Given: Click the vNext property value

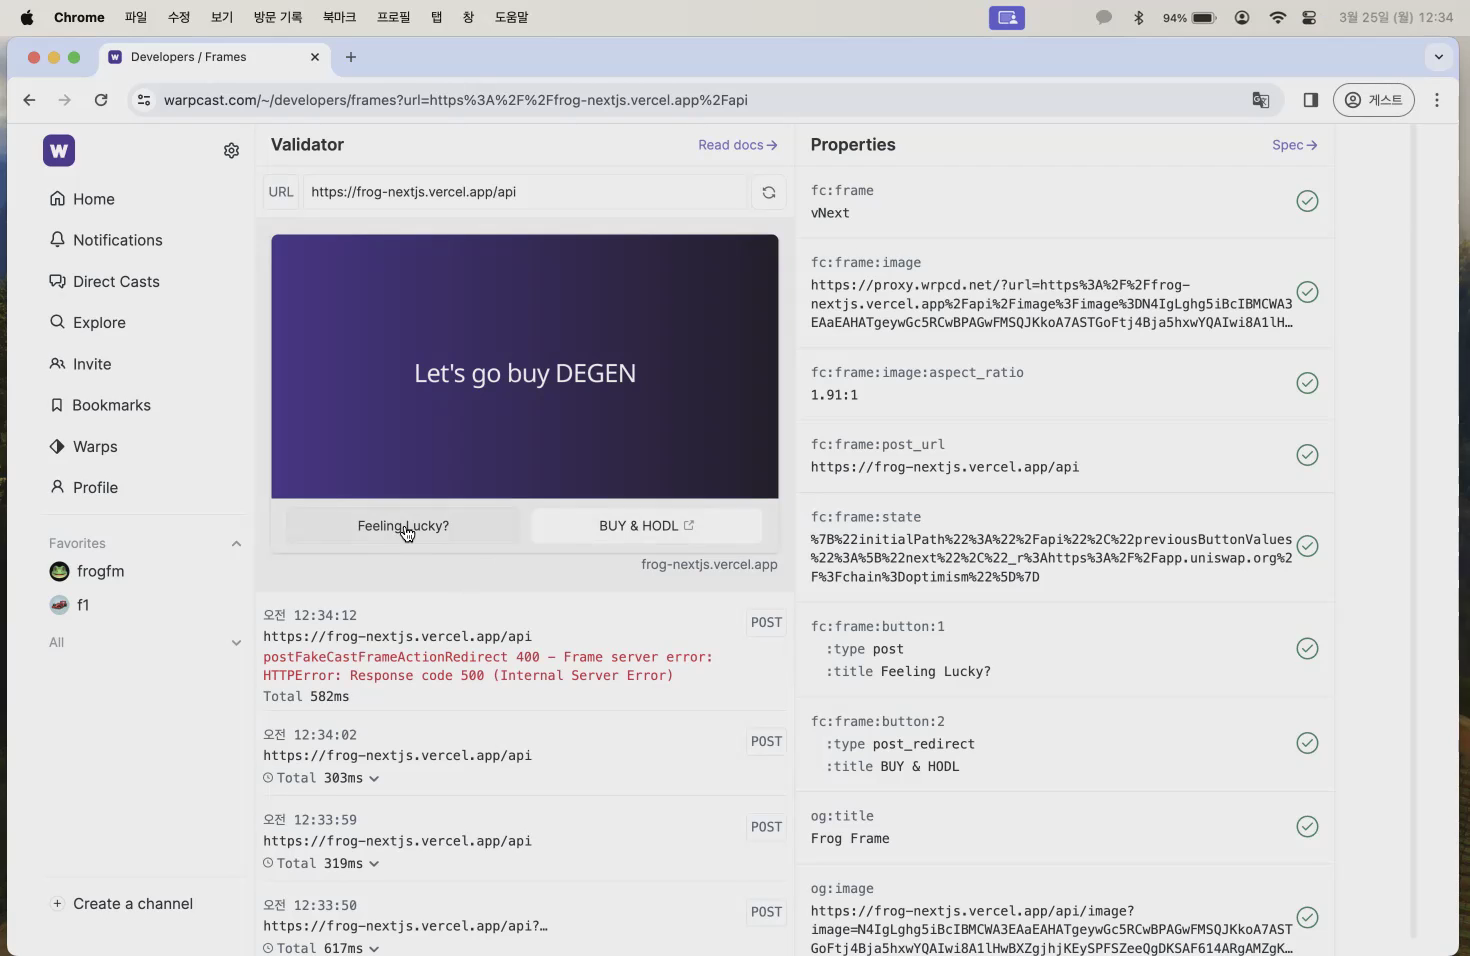Looking at the screenshot, I should (830, 213).
